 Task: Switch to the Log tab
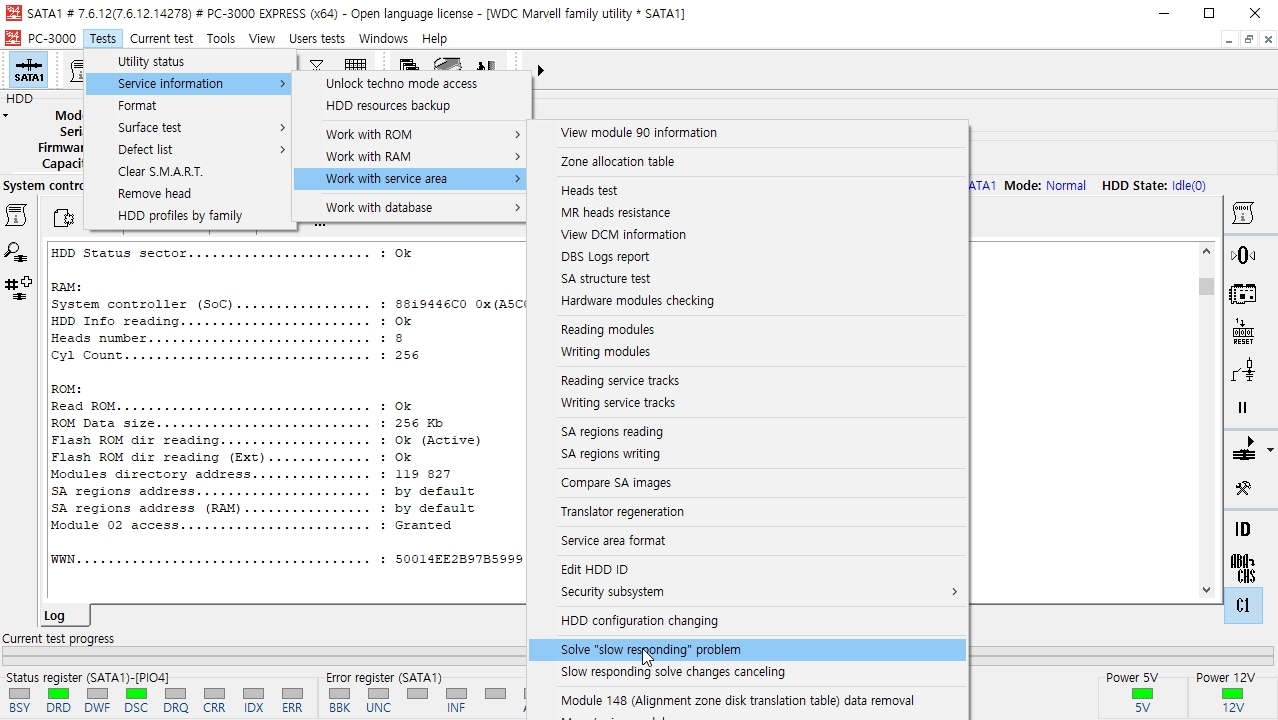tap(54, 615)
